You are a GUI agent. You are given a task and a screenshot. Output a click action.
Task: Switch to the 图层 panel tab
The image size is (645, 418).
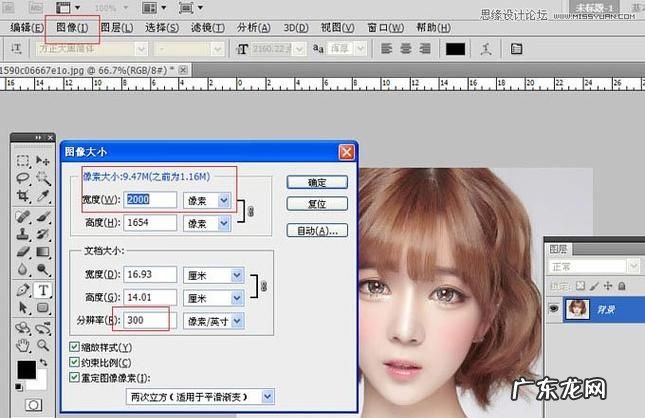point(558,249)
